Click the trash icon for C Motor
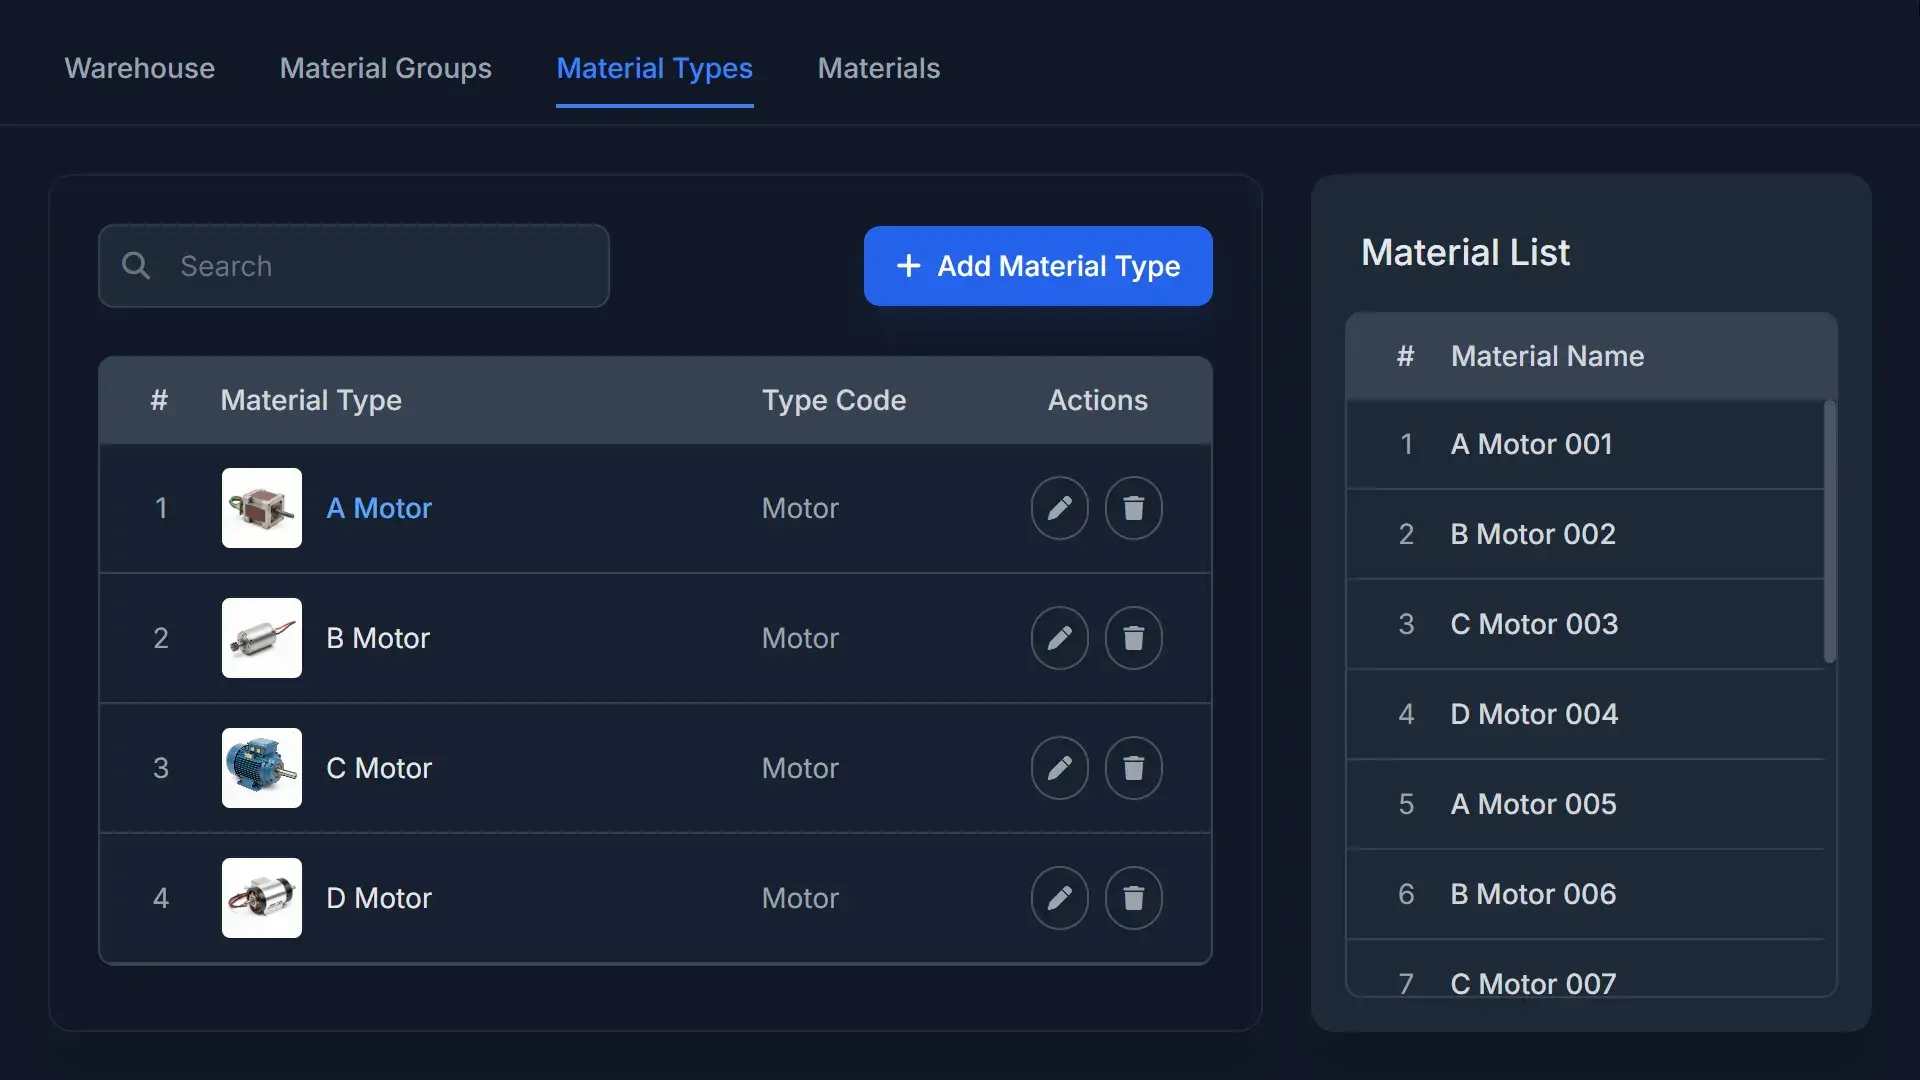The width and height of the screenshot is (1920, 1080). (x=1133, y=768)
